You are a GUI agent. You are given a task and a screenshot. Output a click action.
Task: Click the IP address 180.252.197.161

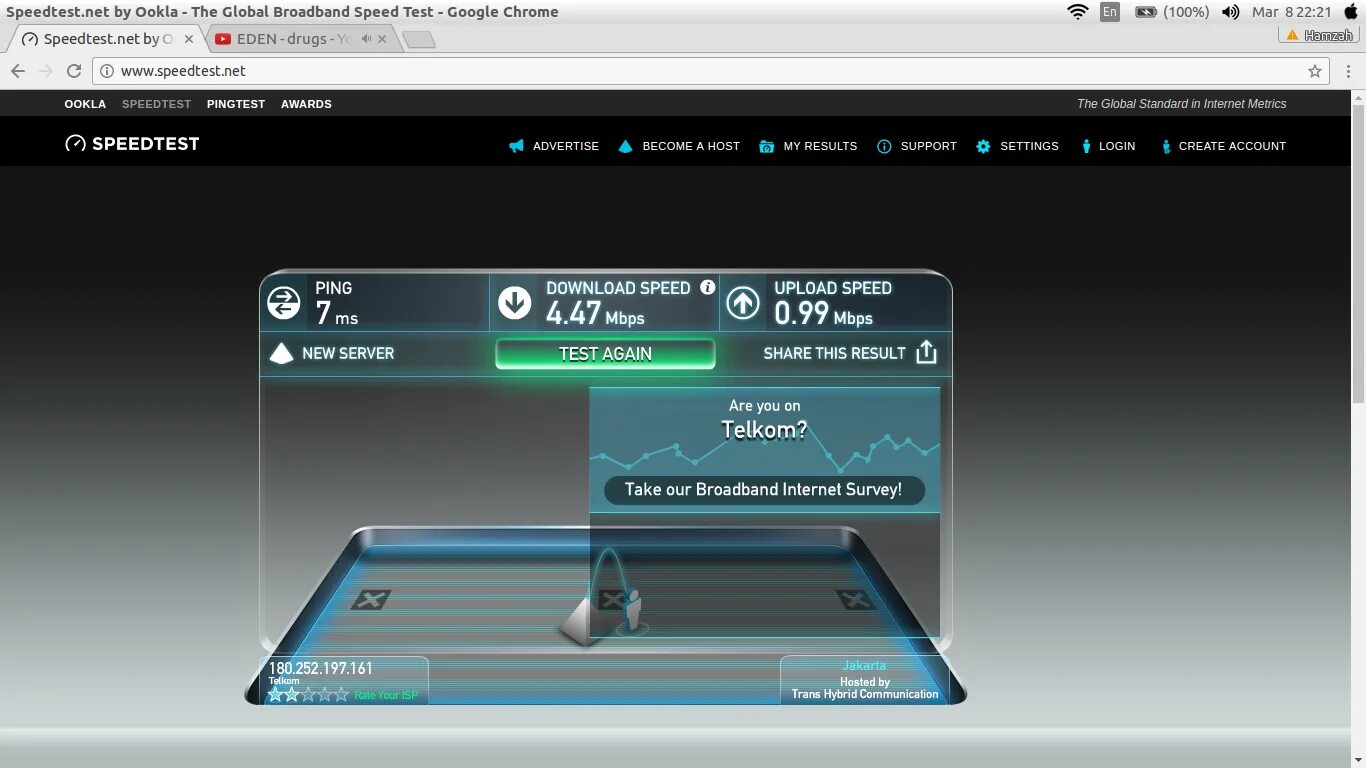point(320,668)
